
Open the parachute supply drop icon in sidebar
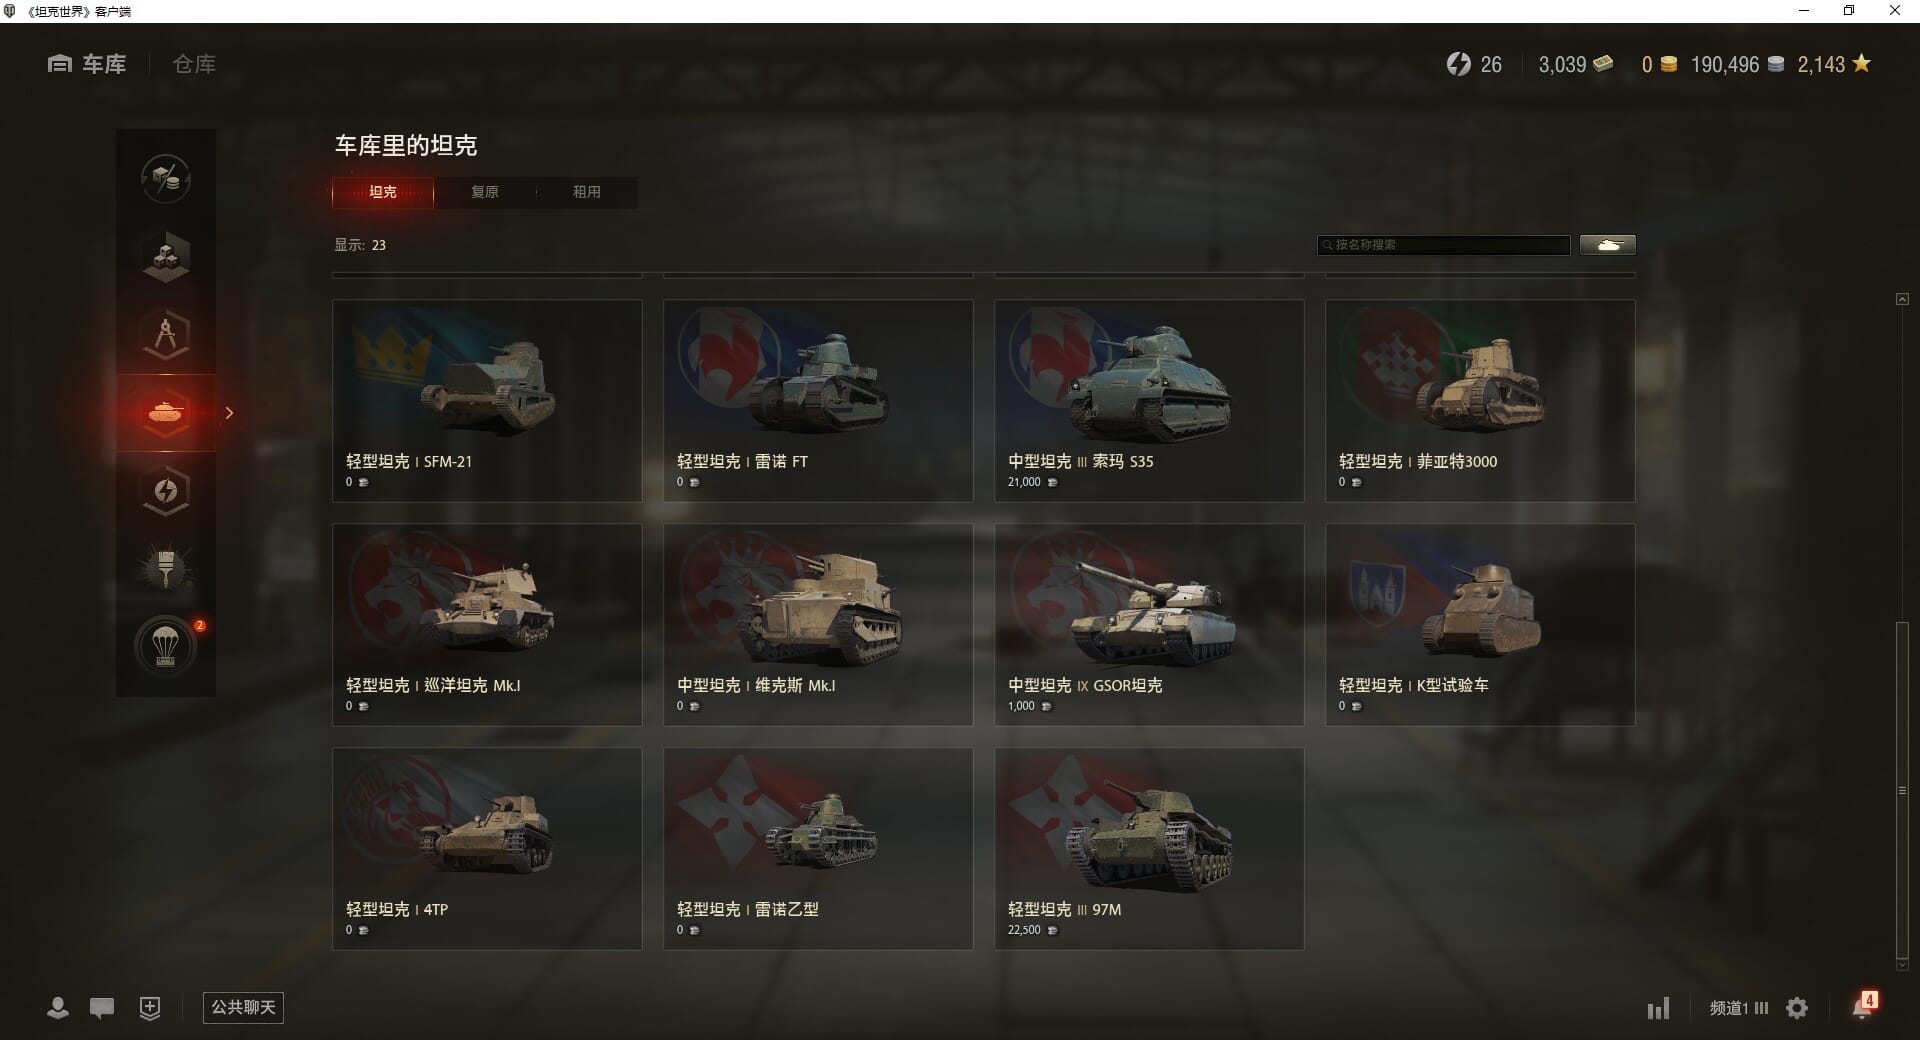166,647
